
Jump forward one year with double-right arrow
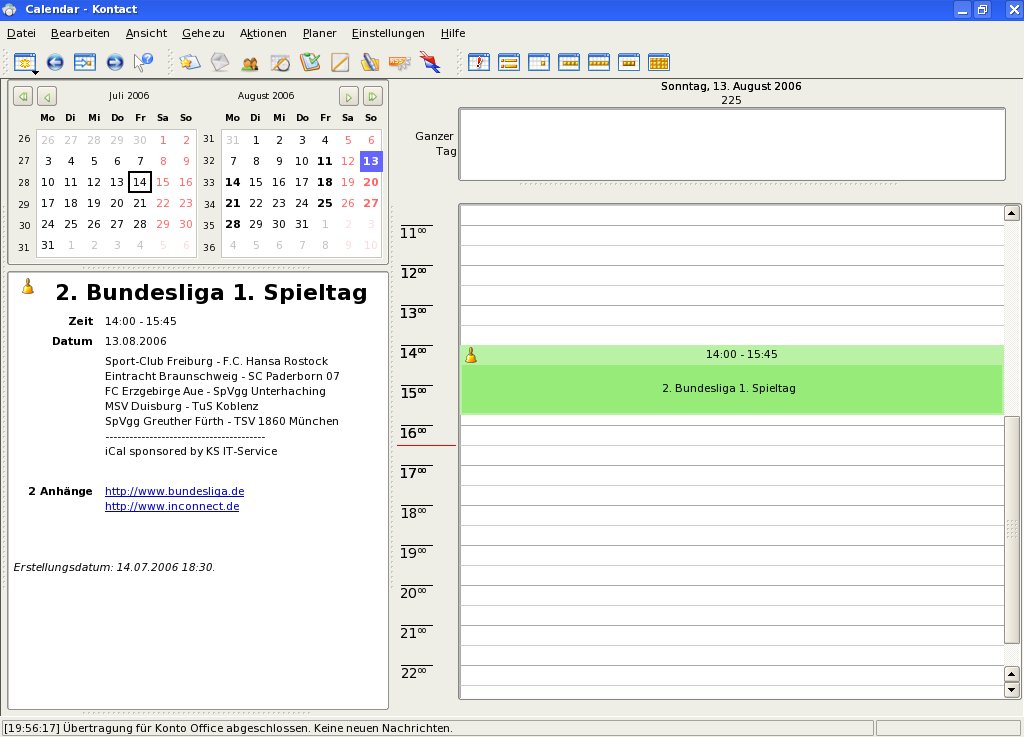(373, 97)
